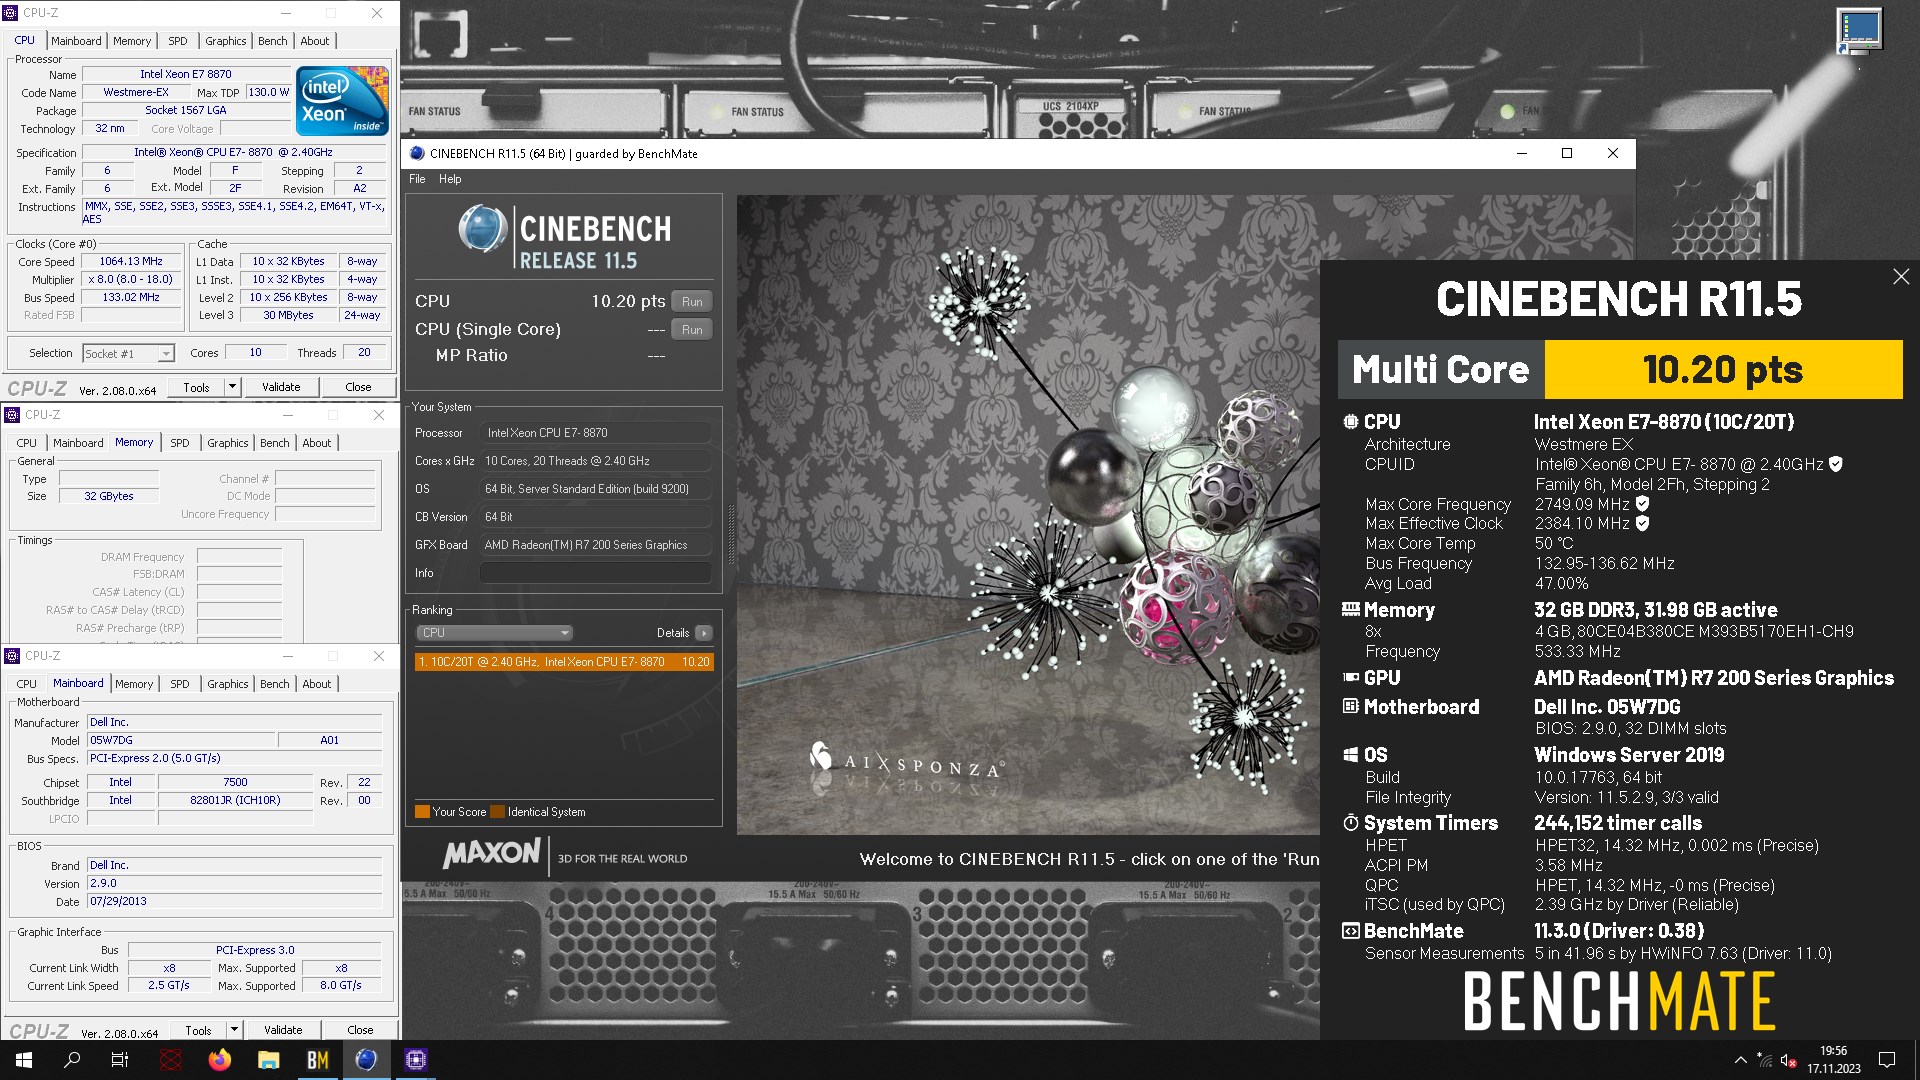This screenshot has width=1920, height=1080.
Task: Close the BenchMate result overlay
Action: 1901,276
